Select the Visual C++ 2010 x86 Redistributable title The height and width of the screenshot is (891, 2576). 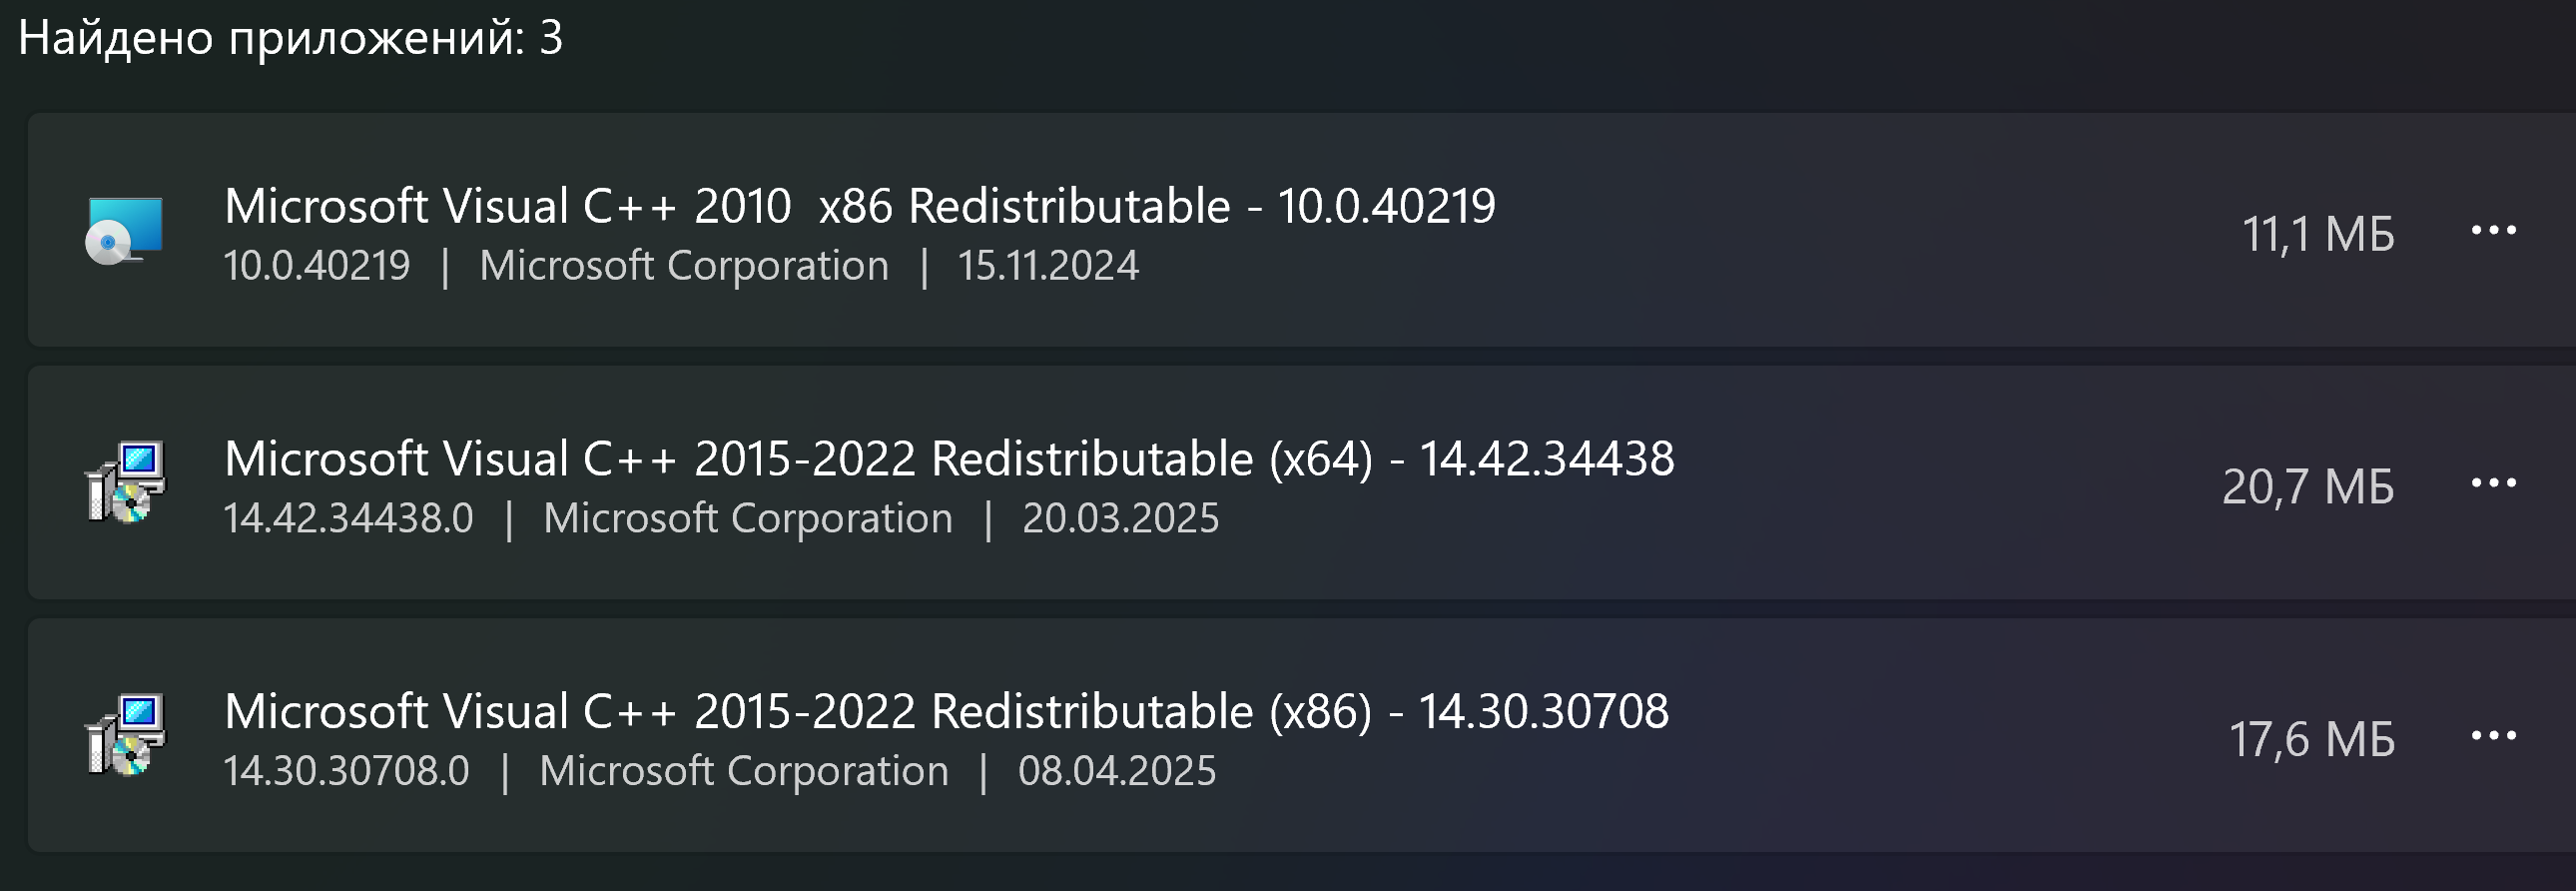(859, 206)
